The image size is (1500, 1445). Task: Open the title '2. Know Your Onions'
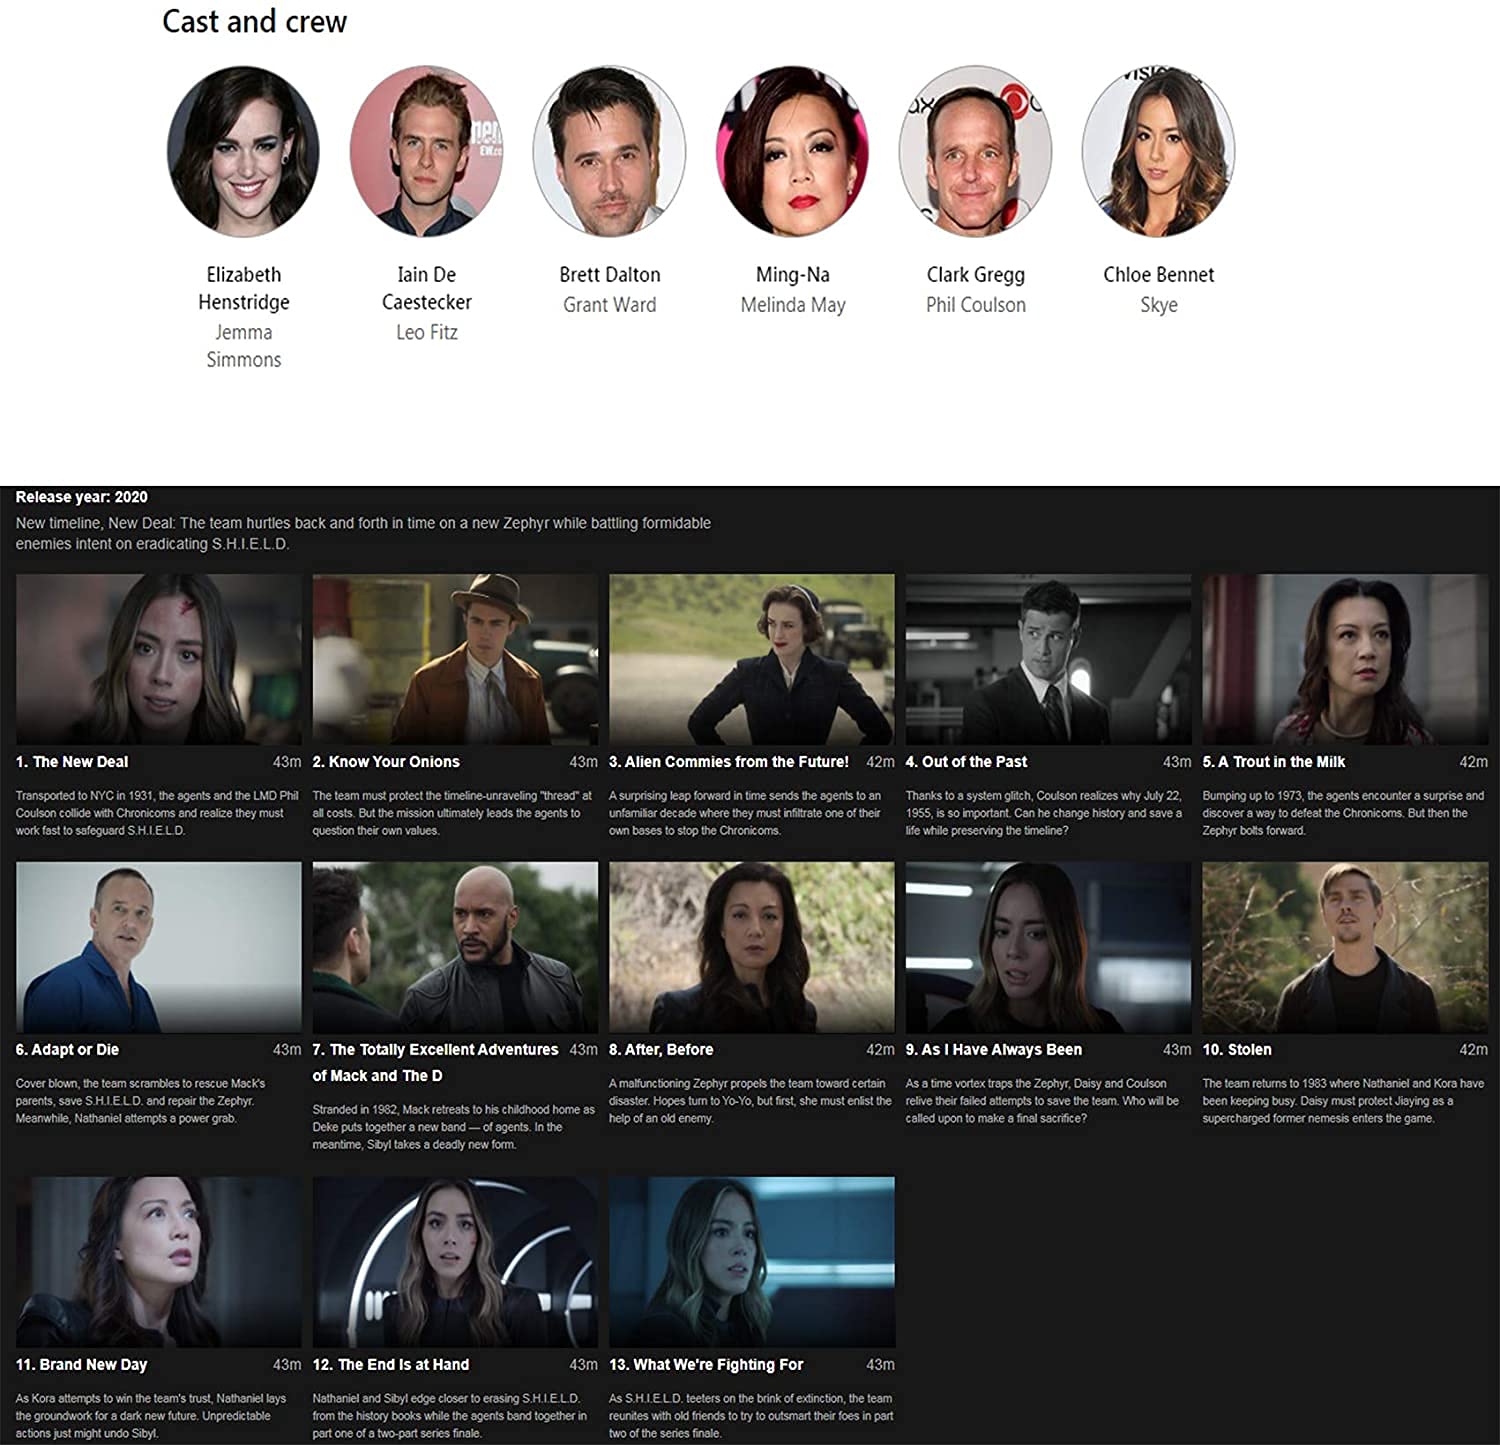click(386, 762)
